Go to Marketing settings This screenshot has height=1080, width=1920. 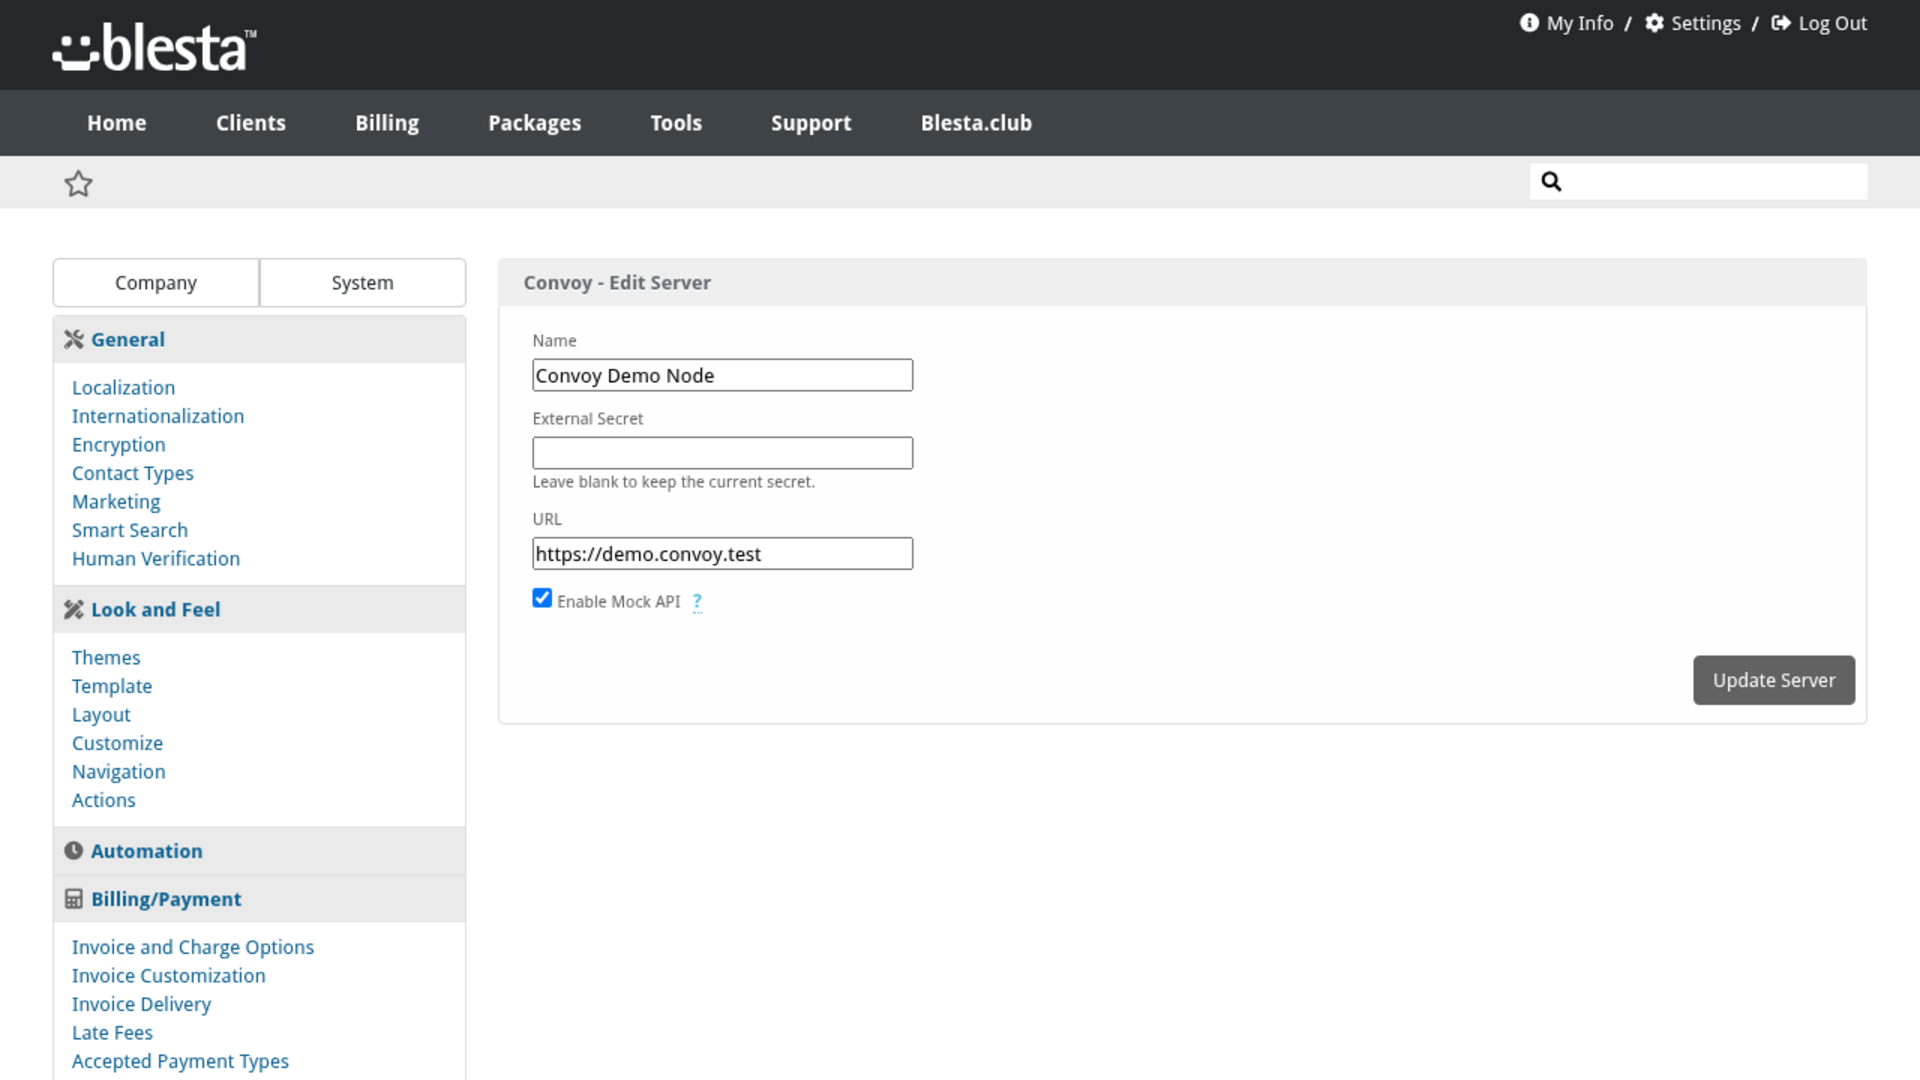tap(116, 502)
